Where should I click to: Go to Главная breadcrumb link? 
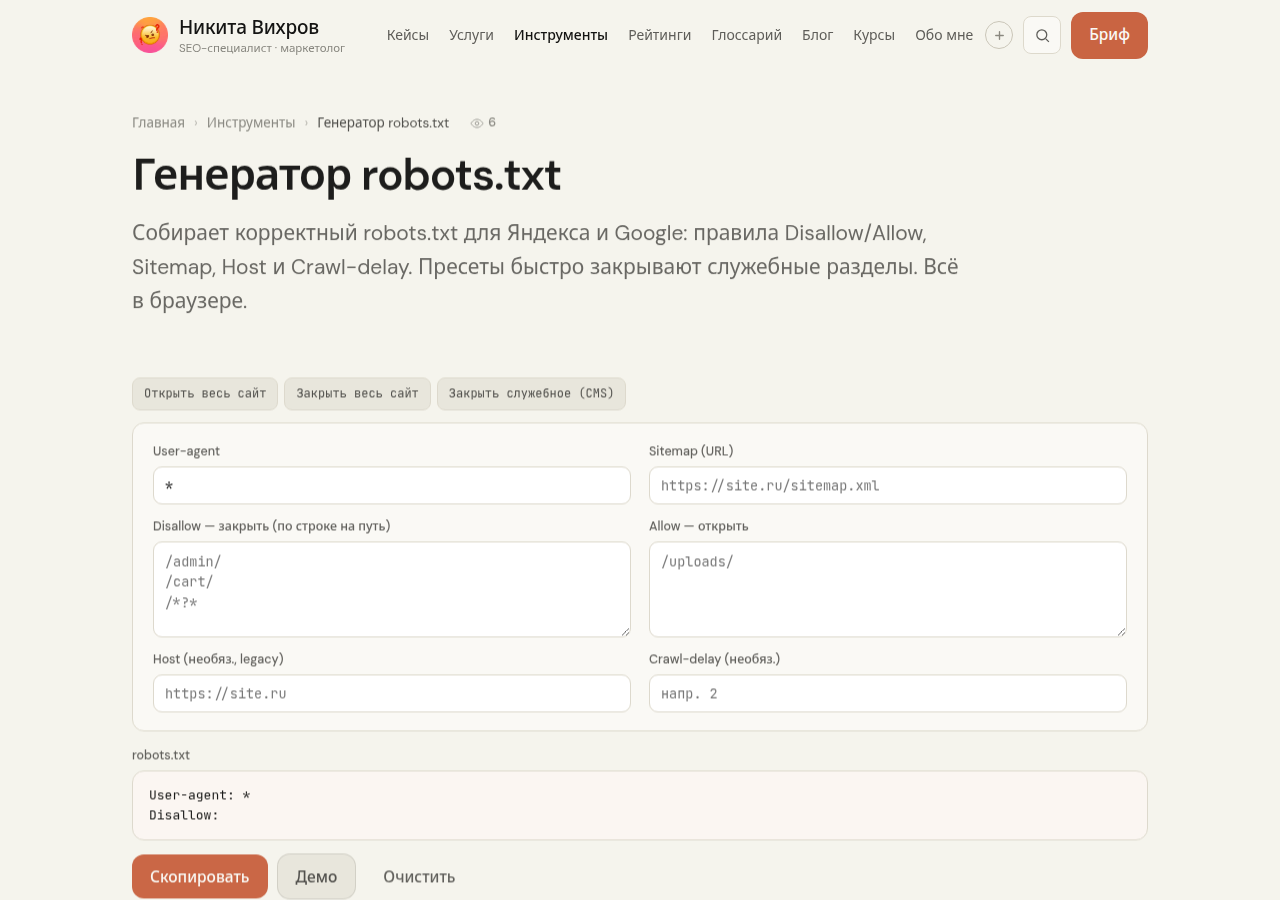point(158,122)
